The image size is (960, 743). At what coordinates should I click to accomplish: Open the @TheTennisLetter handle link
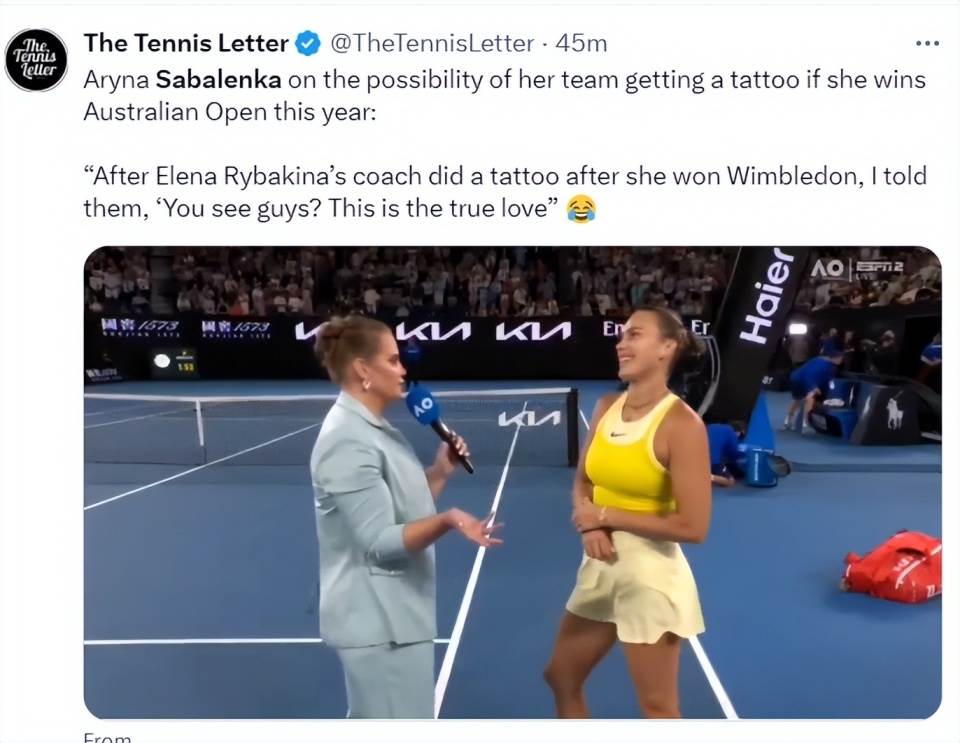point(432,43)
